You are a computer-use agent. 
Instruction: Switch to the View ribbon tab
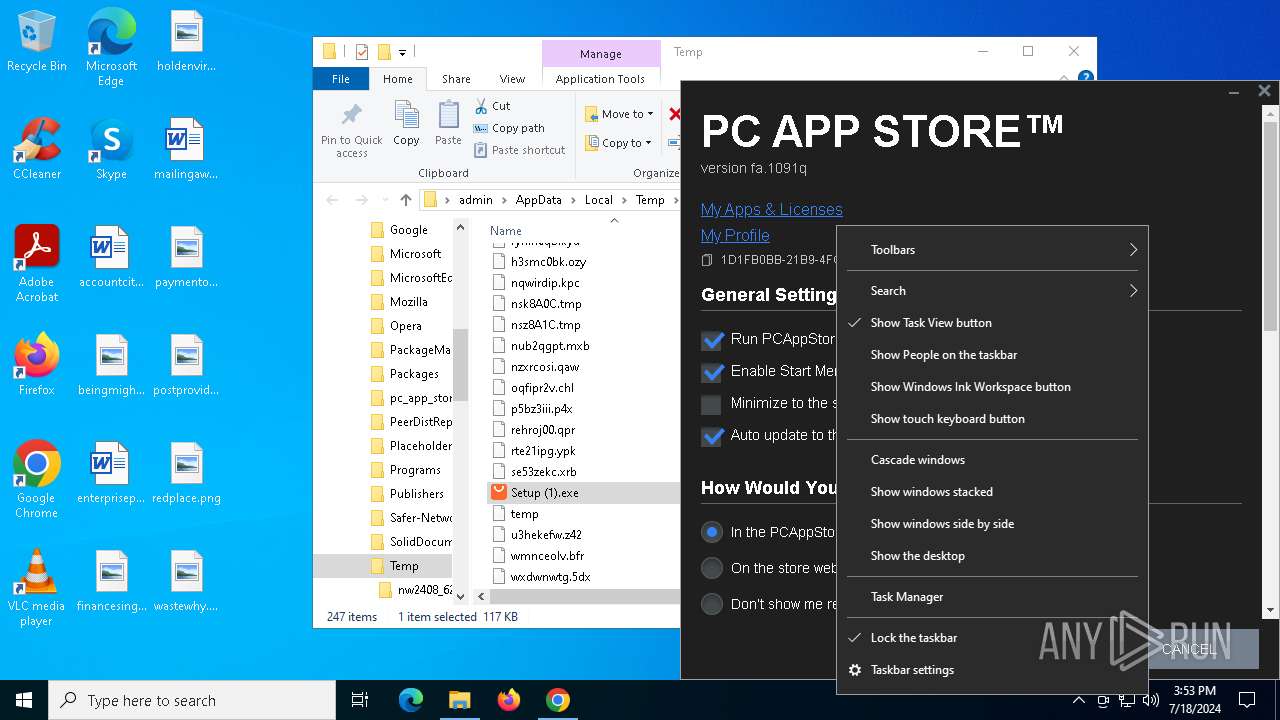(512, 79)
